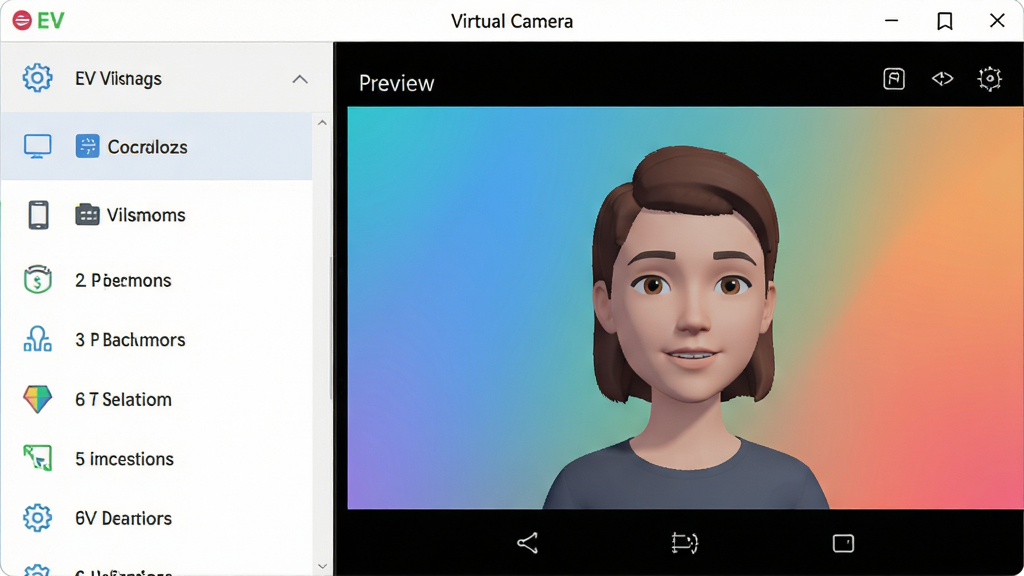
Task: Click the bookmark icon in title bar
Action: point(944,21)
